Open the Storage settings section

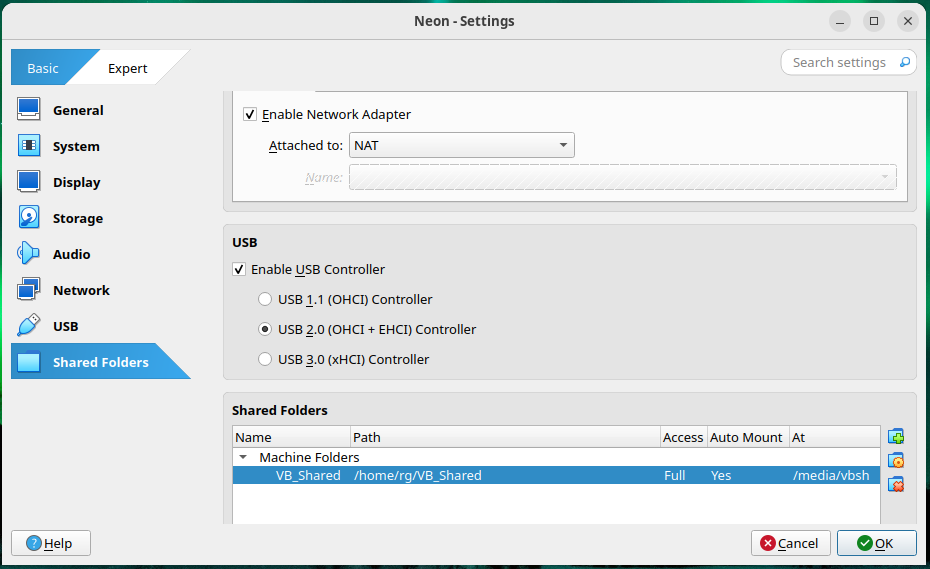click(x=77, y=218)
